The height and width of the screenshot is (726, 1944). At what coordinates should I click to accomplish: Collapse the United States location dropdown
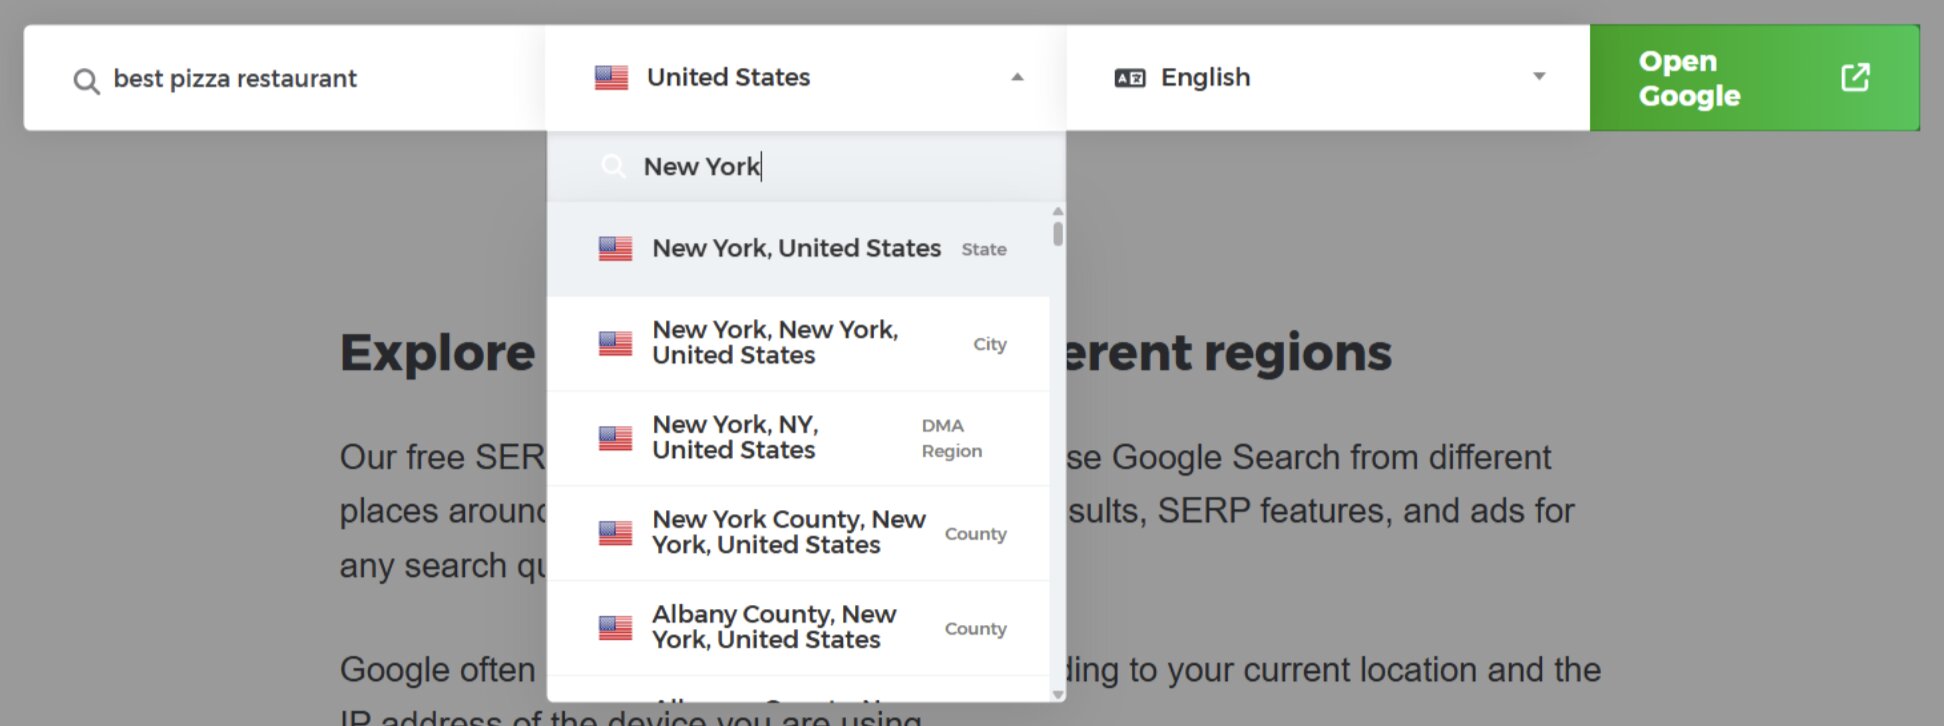(806, 78)
